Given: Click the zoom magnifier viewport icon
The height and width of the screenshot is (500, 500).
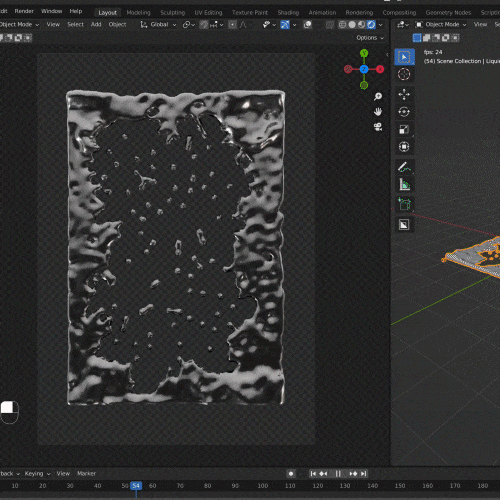Looking at the screenshot, I should click(378, 97).
